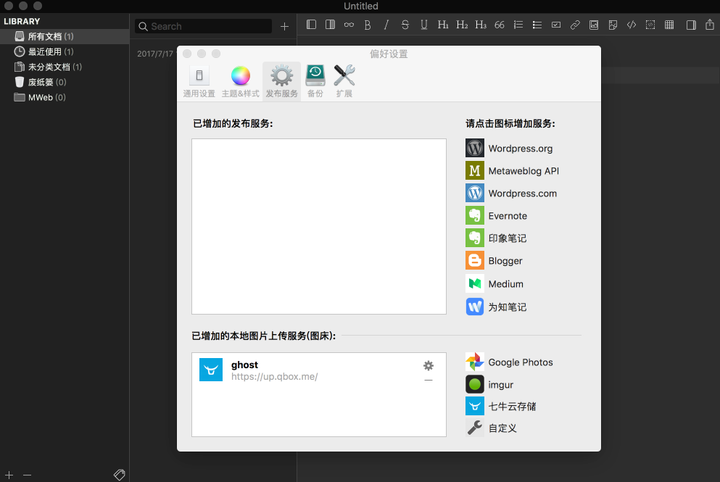Open the 主题&样式 preferences tab
This screenshot has height=482, width=720.
pos(239,81)
